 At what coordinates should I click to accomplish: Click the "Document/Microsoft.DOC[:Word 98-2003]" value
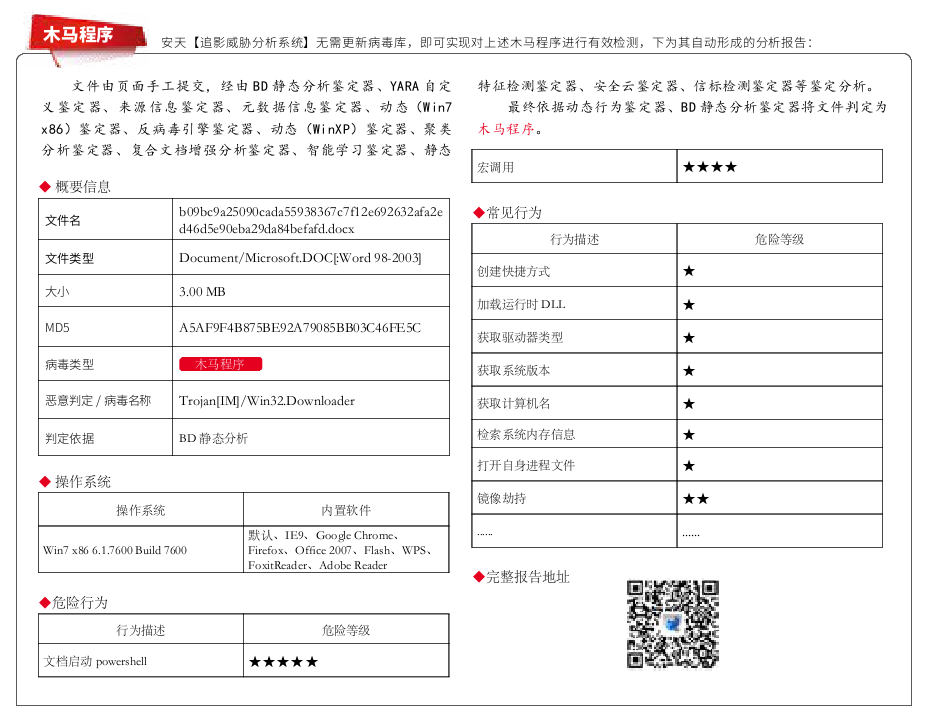[x=300, y=258]
